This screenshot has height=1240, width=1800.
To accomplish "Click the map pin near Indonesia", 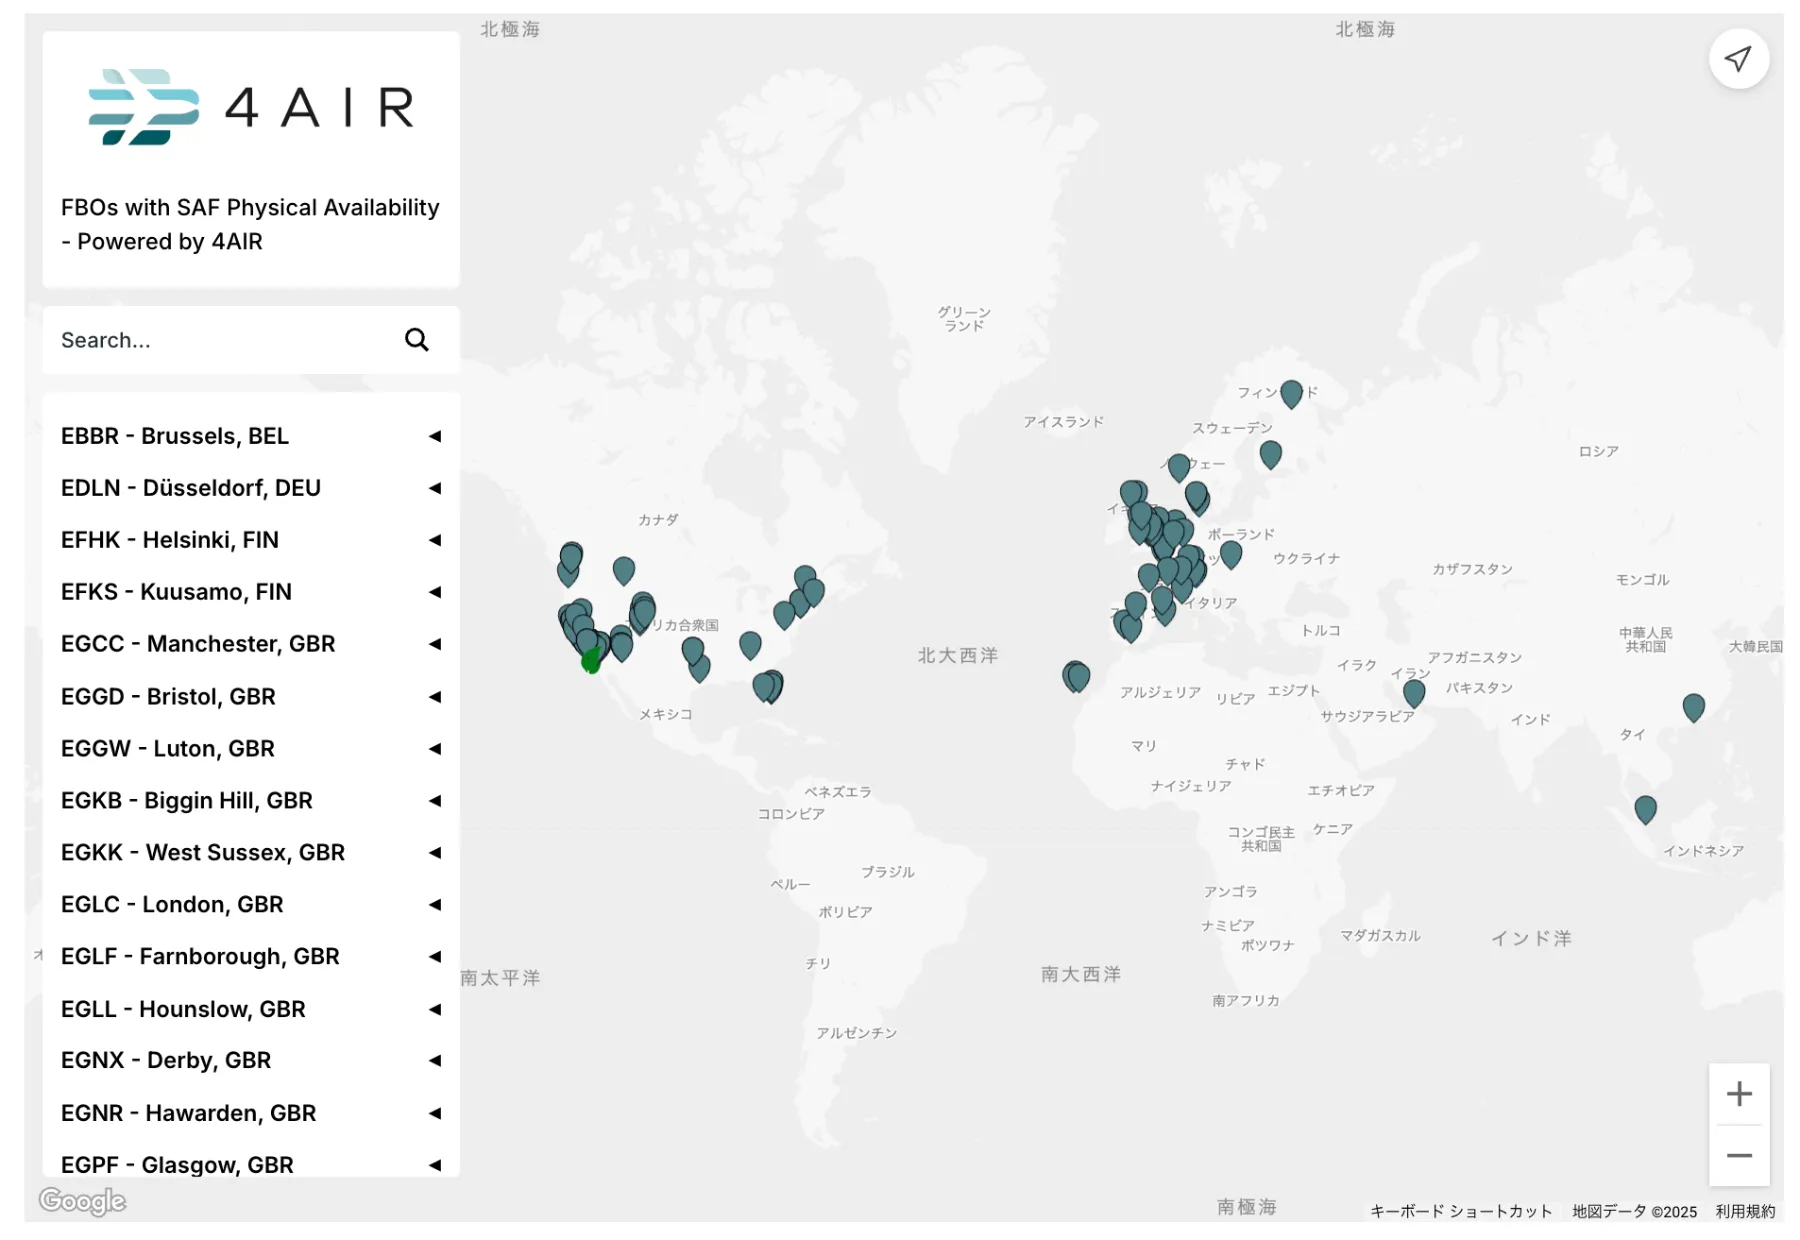I will (x=1645, y=808).
